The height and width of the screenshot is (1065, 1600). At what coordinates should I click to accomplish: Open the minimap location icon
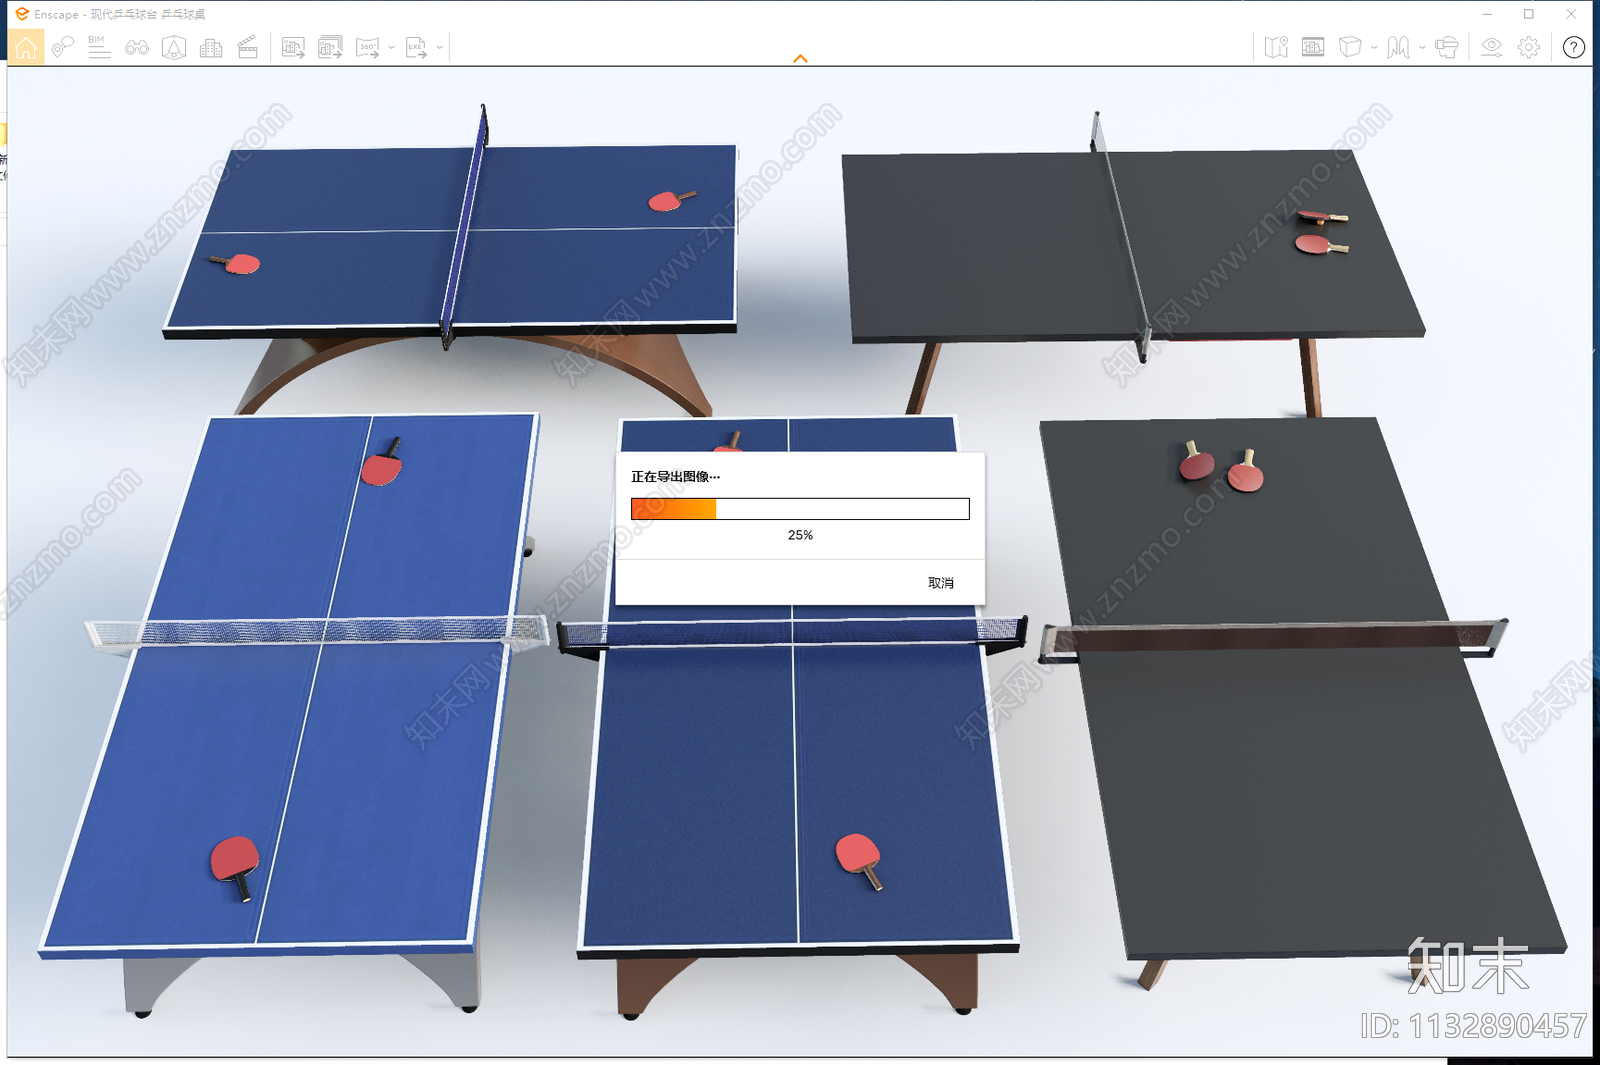tap(1276, 47)
